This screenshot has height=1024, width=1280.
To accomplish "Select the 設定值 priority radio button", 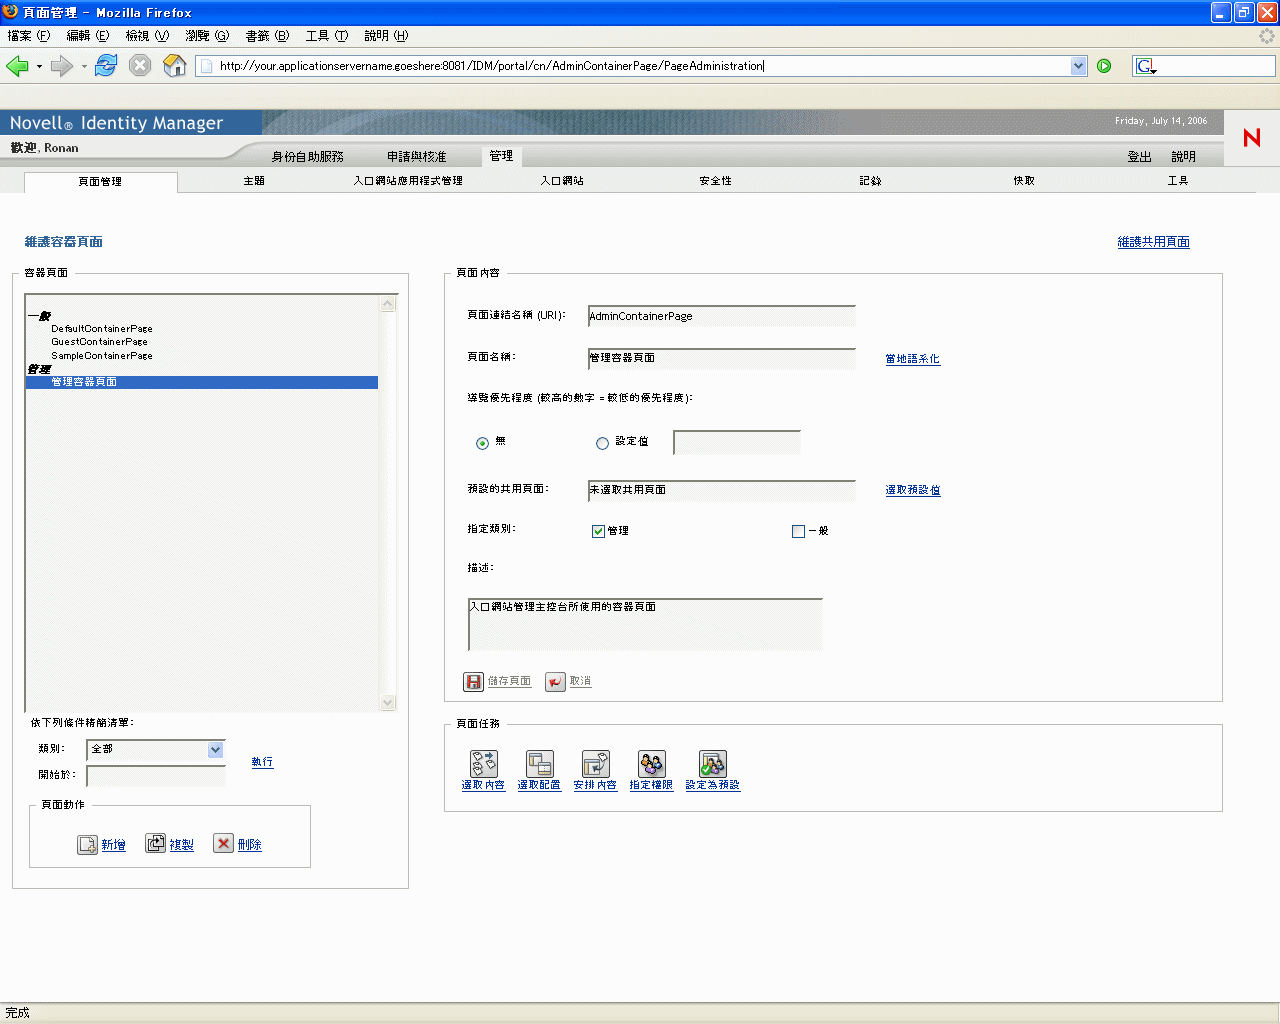I will 602,443.
